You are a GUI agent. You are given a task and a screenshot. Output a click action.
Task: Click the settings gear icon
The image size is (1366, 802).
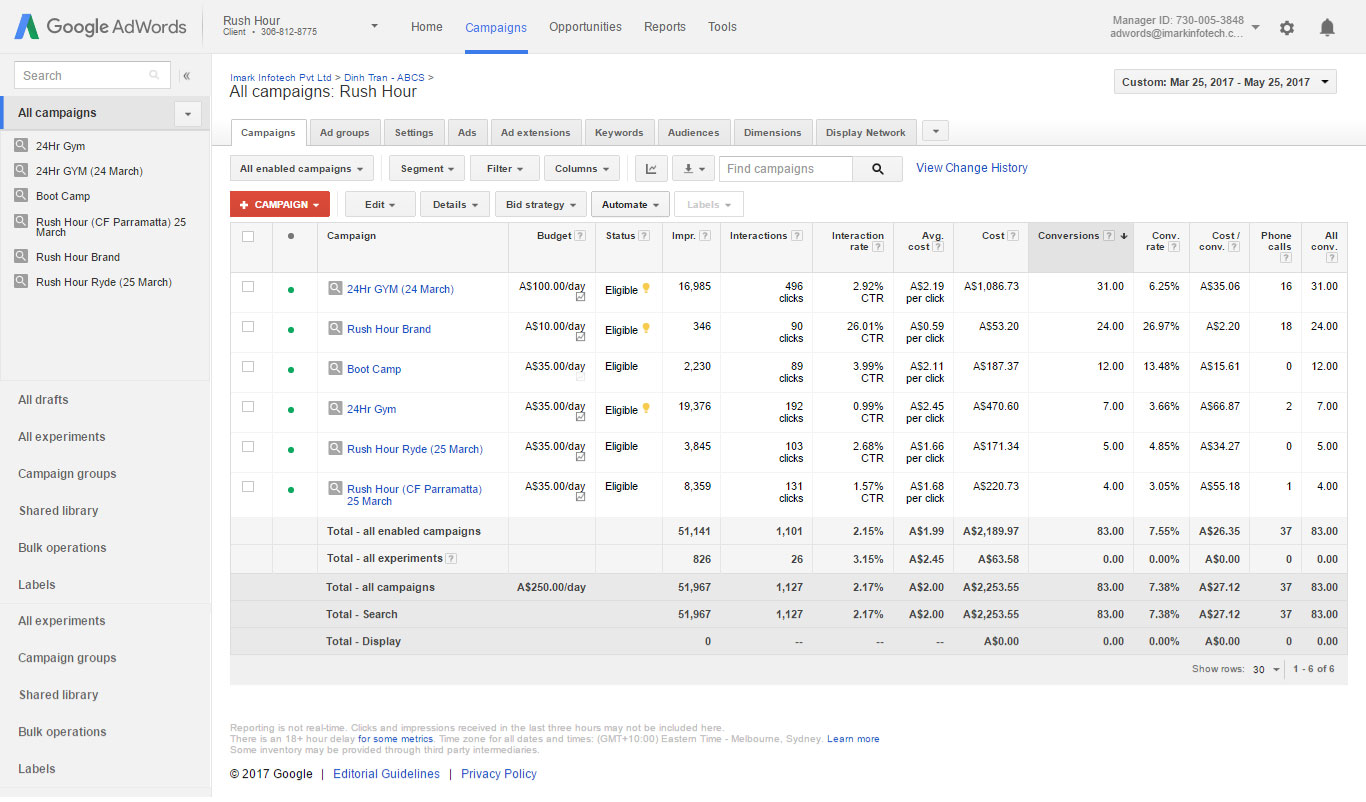click(x=1287, y=28)
